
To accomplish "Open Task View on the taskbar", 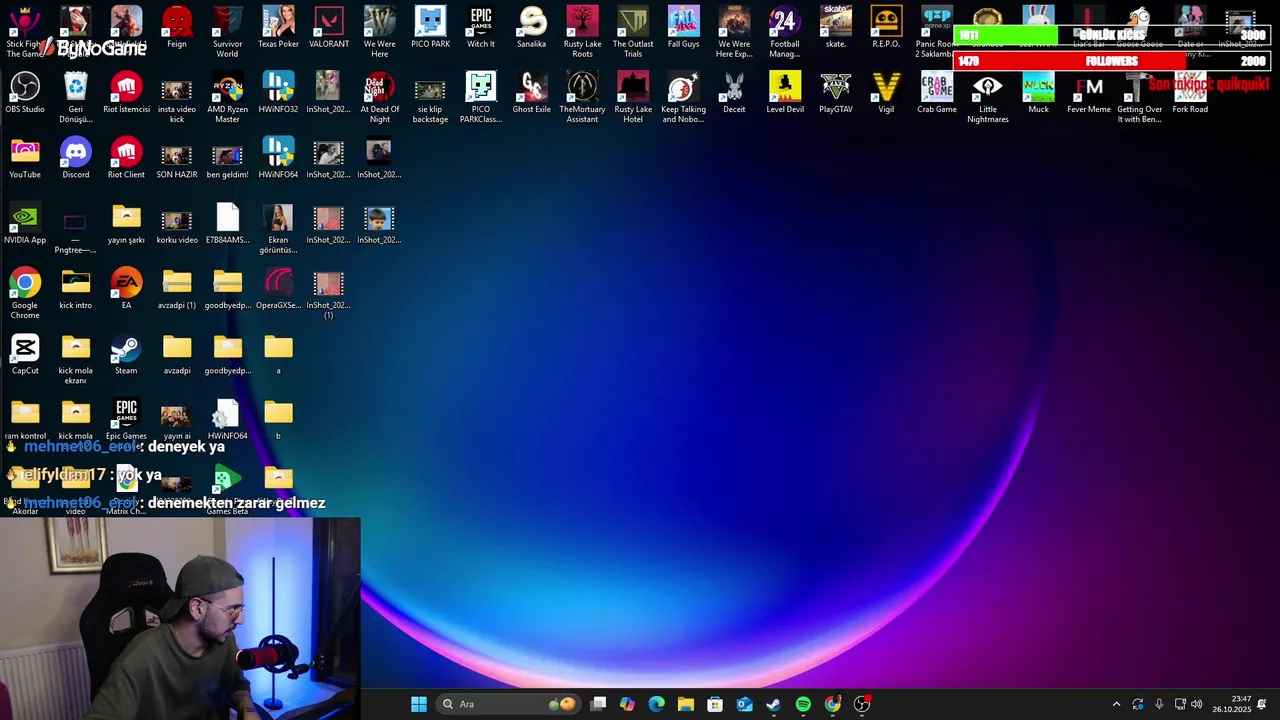I will pyautogui.click(x=598, y=704).
